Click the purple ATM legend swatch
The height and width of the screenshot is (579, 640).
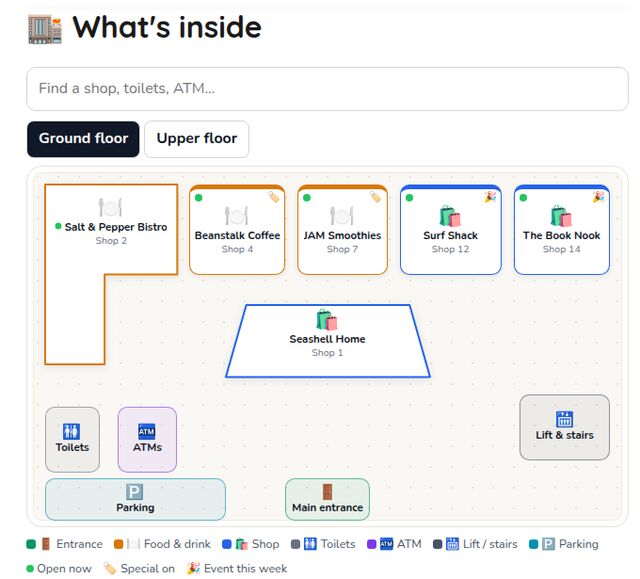coord(371,544)
